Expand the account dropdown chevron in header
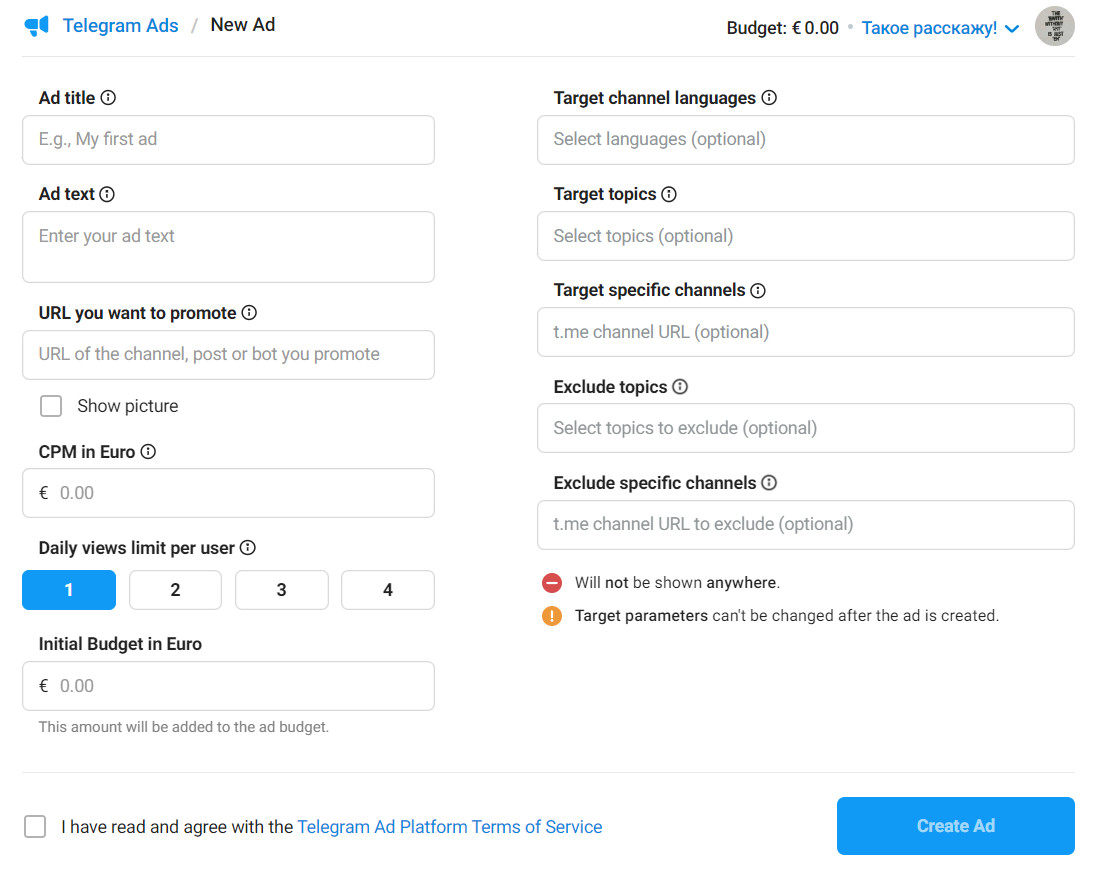This screenshot has height=895, width=1105. tap(1012, 29)
